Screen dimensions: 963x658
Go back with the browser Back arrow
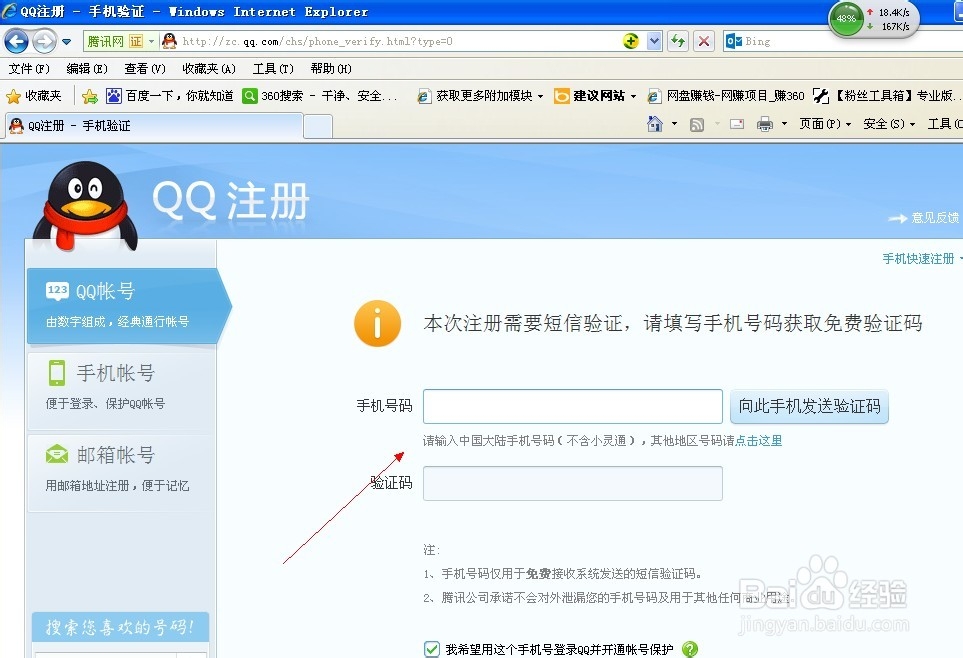[x=16, y=41]
